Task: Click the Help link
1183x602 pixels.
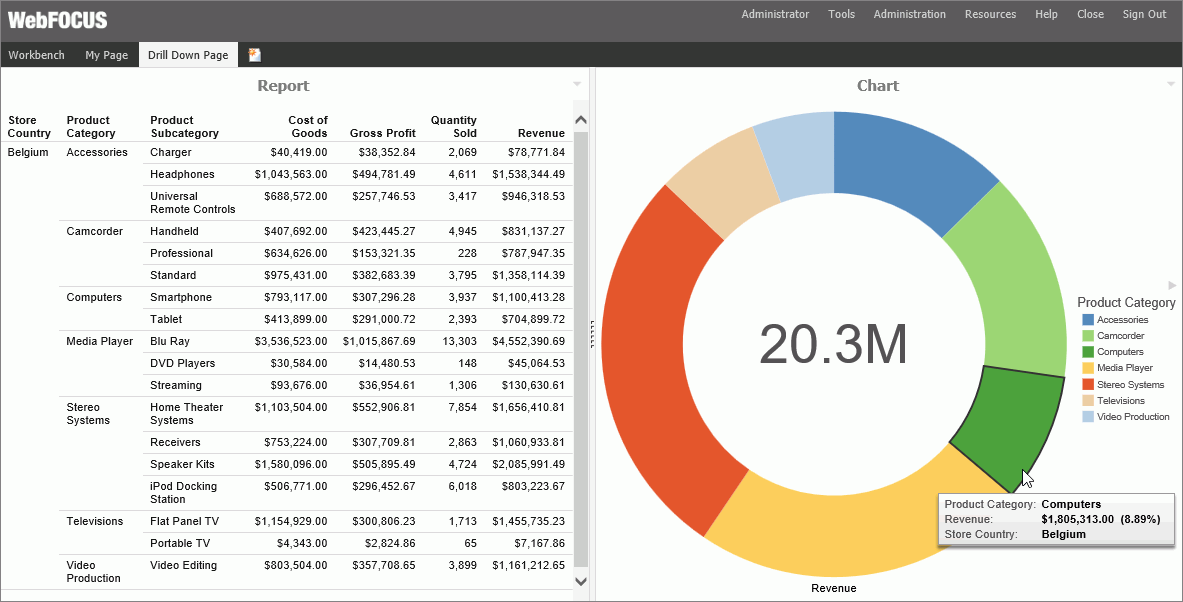Action: [x=1046, y=14]
